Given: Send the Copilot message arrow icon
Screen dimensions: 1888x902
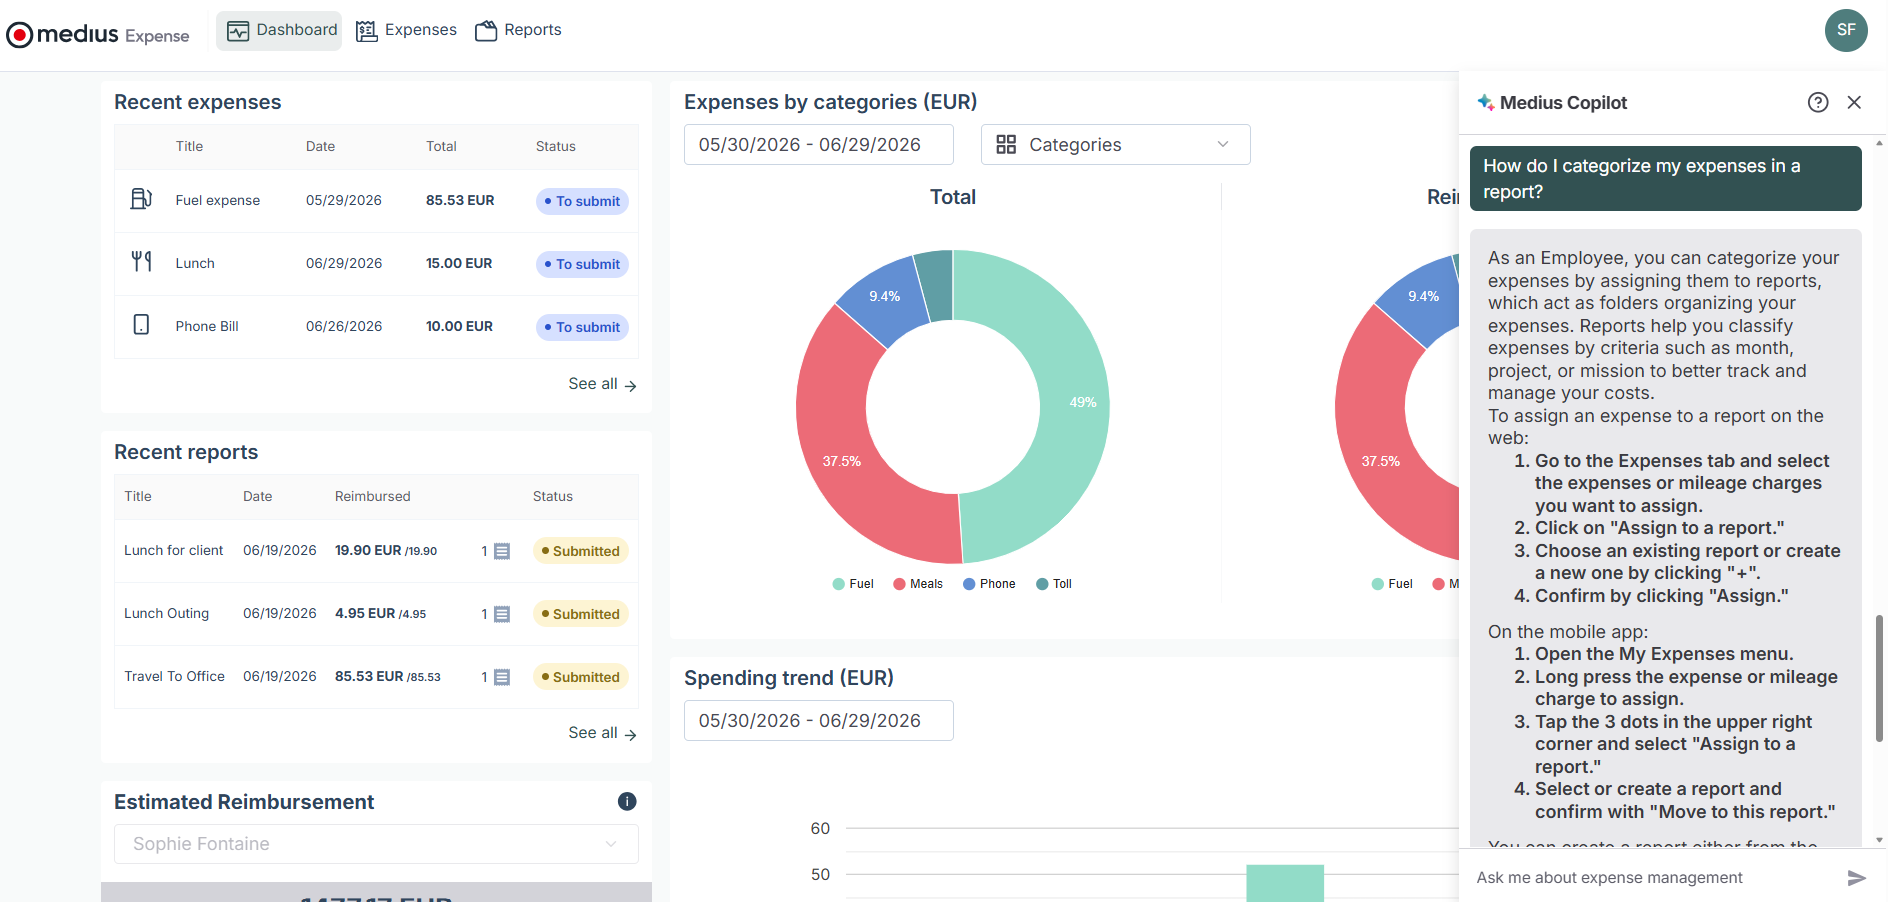Looking at the screenshot, I should pyautogui.click(x=1856, y=878).
